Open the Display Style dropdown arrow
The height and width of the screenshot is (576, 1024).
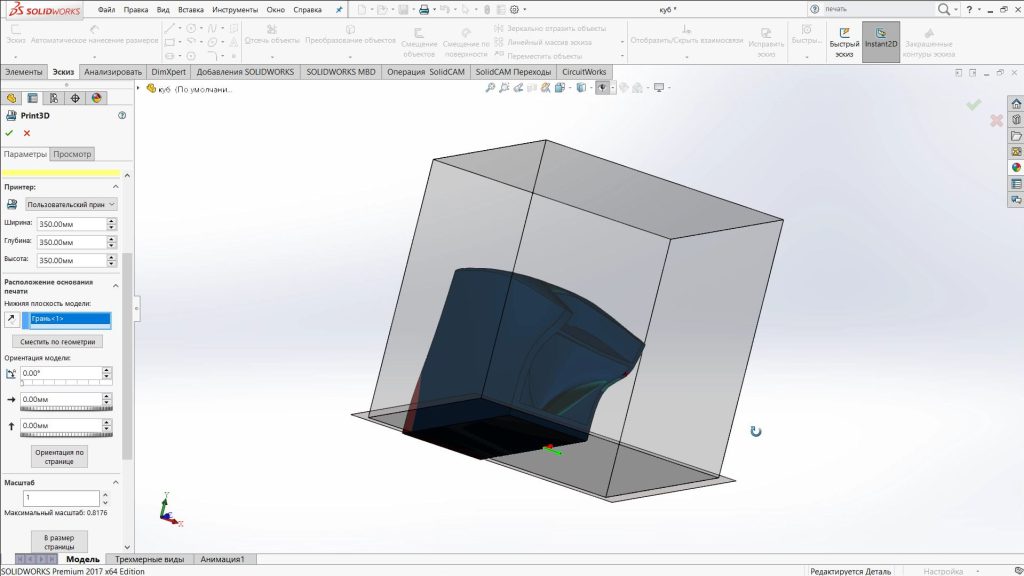(590, 88)
